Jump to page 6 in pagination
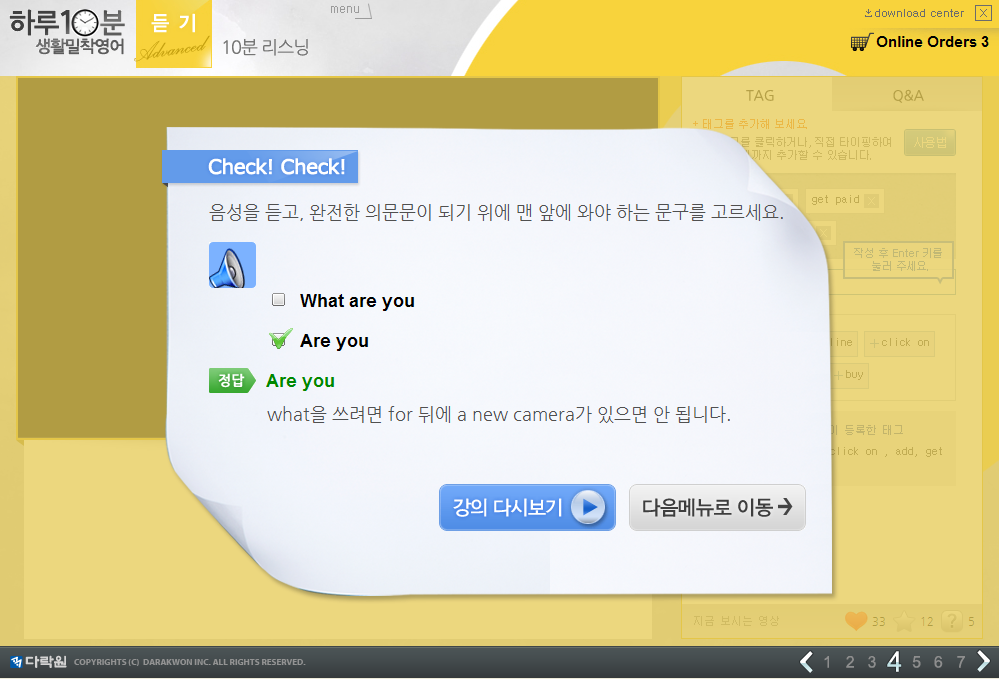This screenshot has width=999, height=679. click(x=938, y=661)
